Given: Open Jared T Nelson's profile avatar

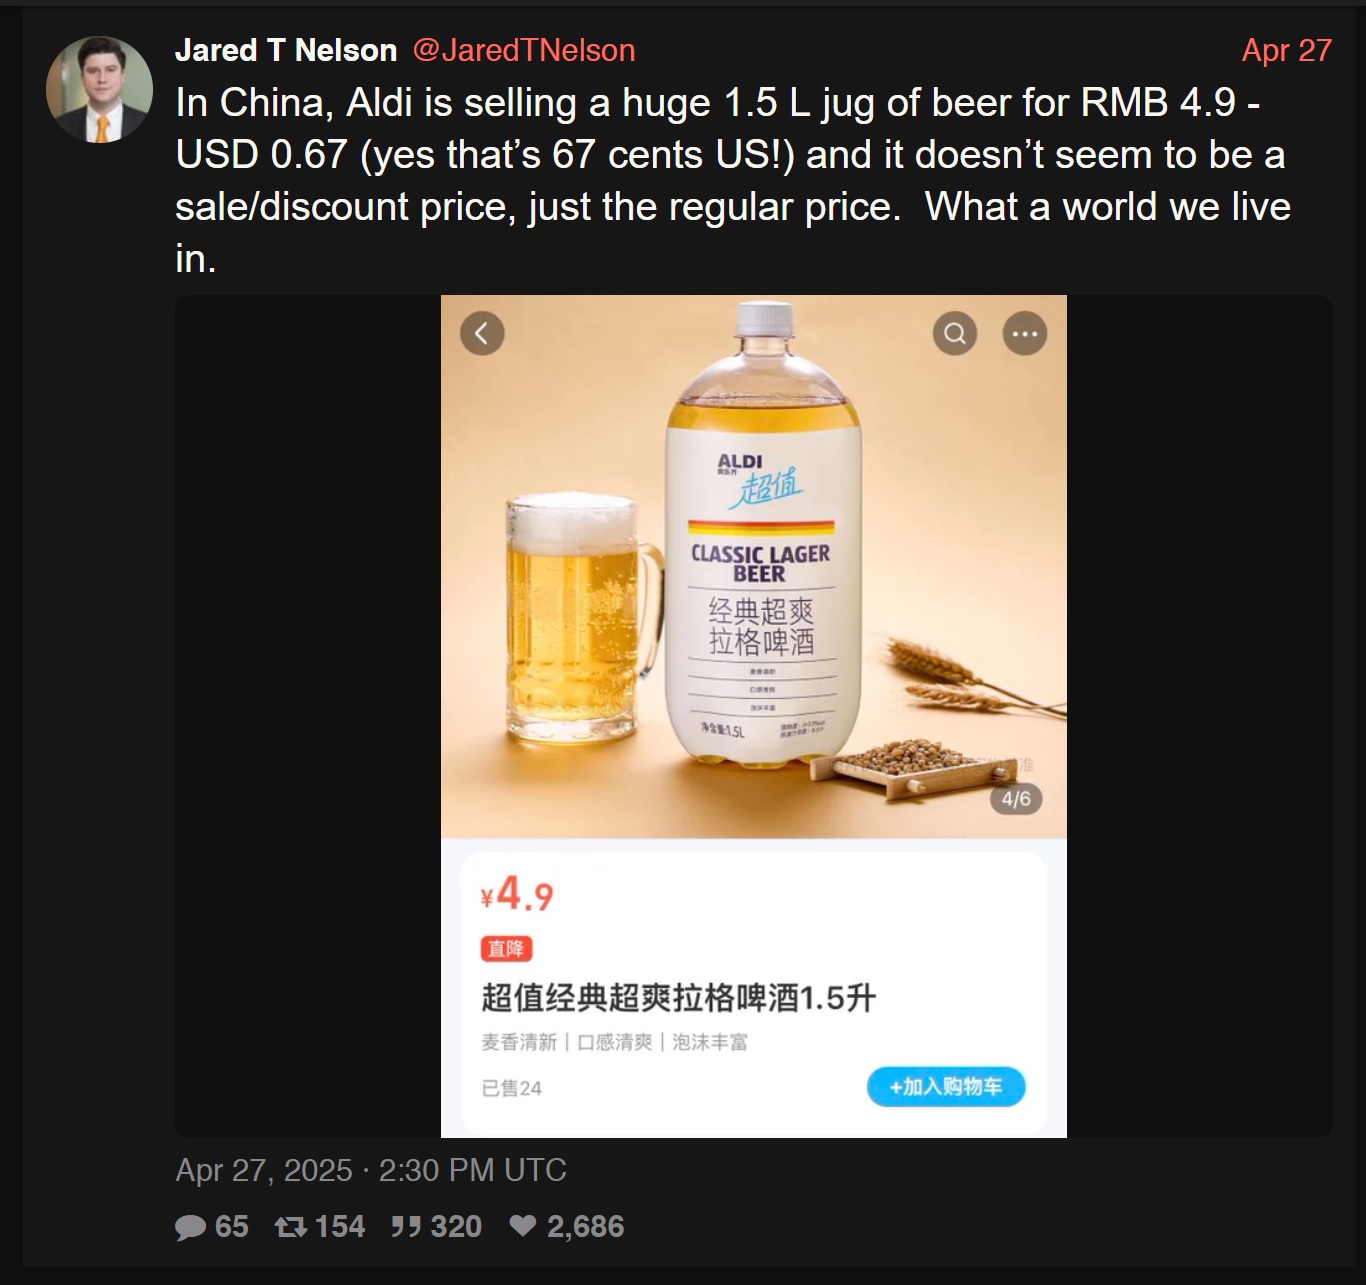Looking at the screenshot, I should pos(99,89).
